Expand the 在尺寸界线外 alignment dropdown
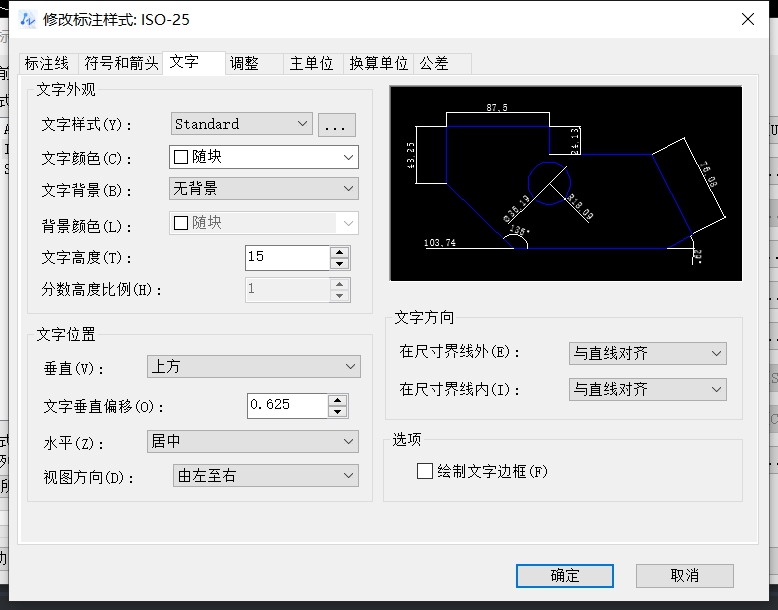Image resolution: width=778 pixels, height=610 pixels. (x=647, y=353)
